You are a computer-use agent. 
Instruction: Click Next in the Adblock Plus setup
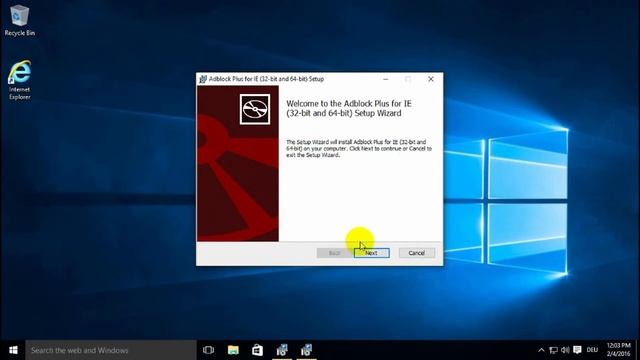pos(371,253)
